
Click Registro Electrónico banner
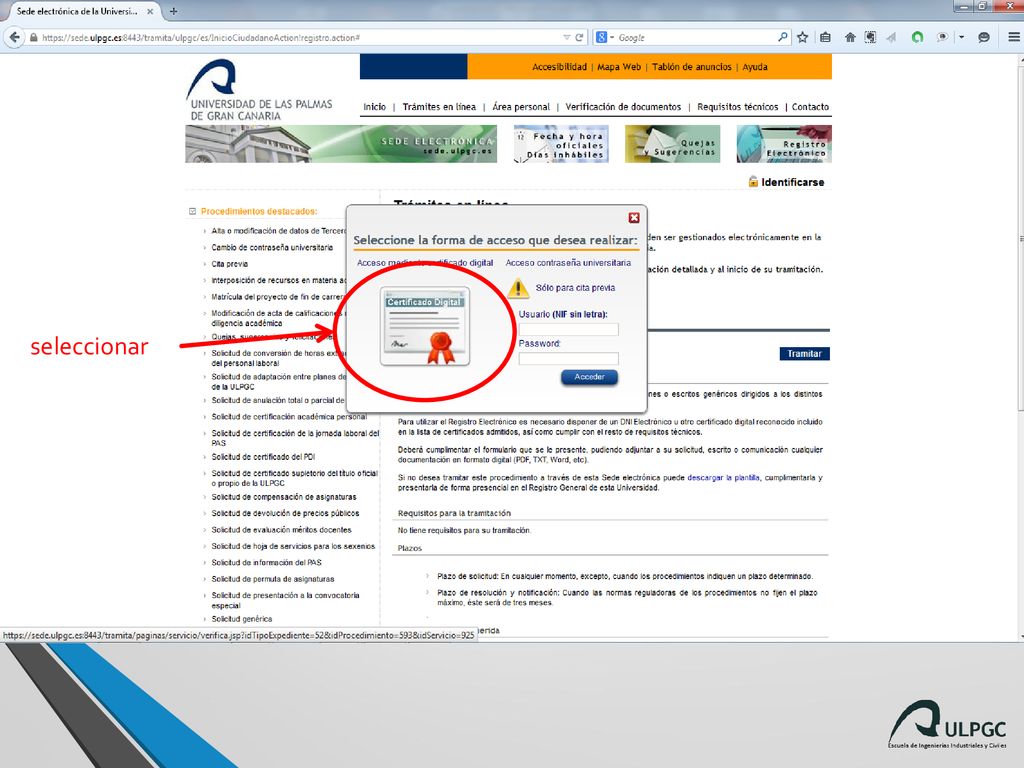pyautogui.click(x=784, y=144)
